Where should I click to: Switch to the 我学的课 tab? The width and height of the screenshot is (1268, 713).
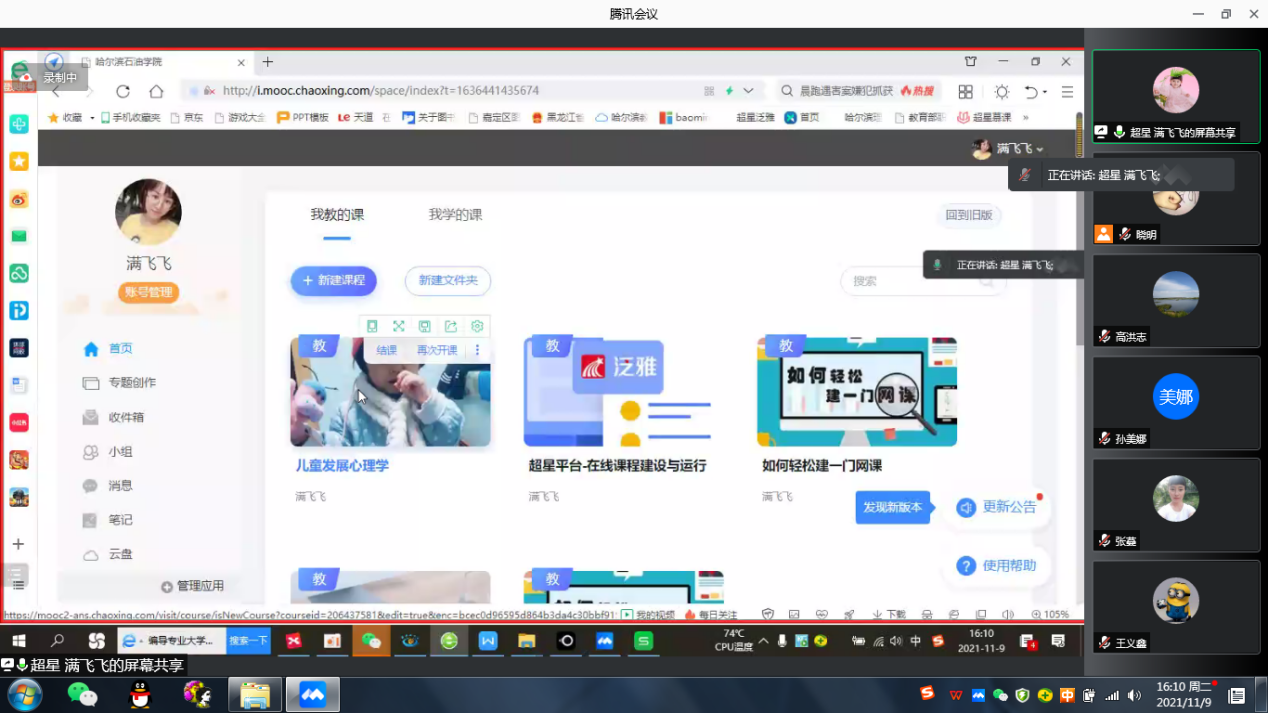coord(455,215)
